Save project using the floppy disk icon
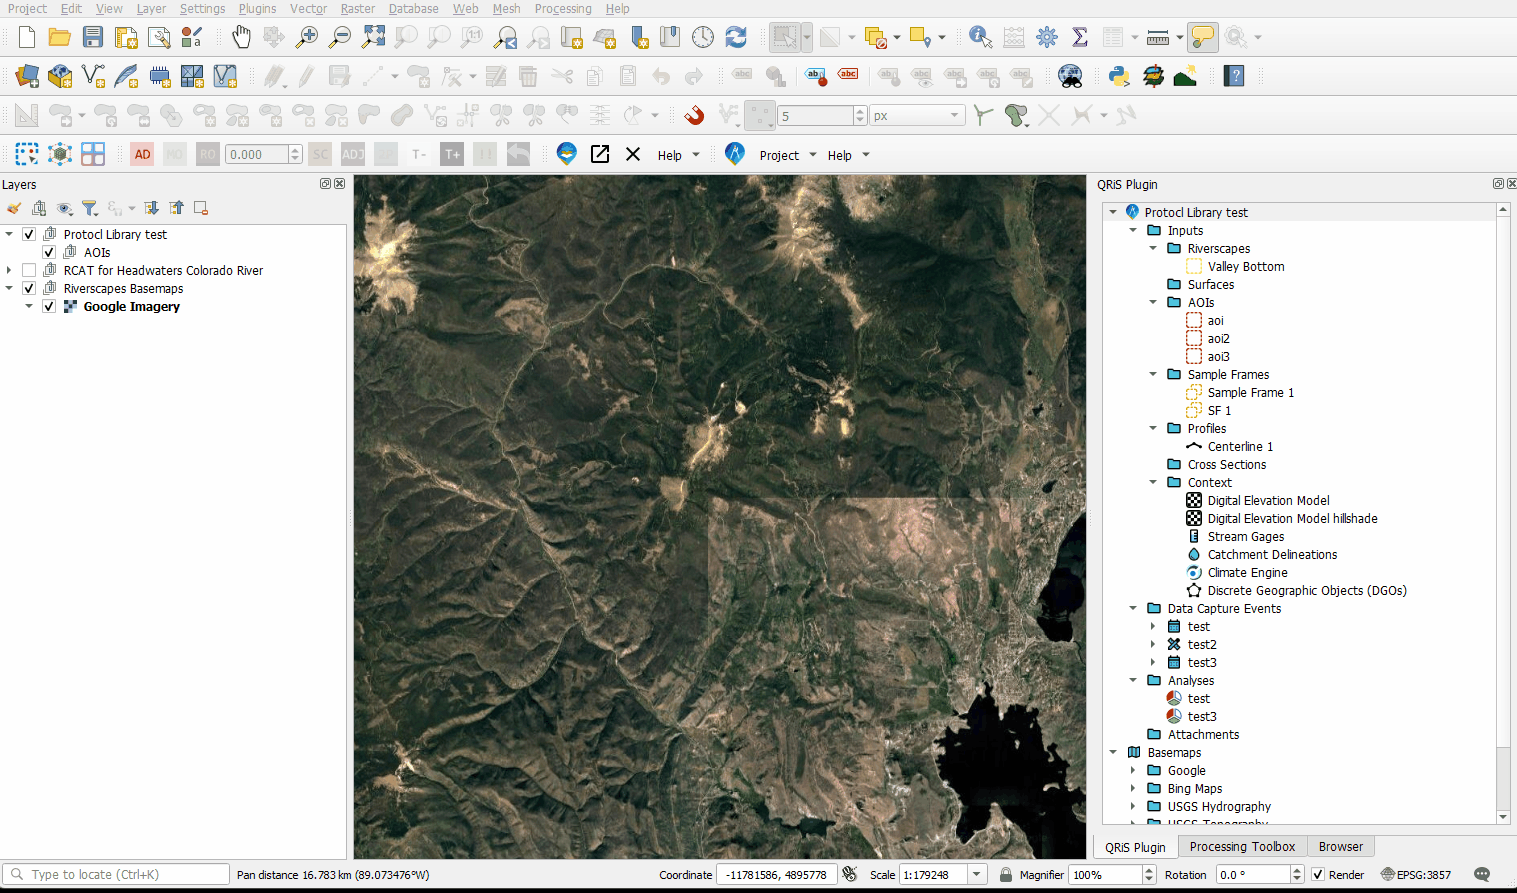This screenshot has width=1517, height=893. click(93, 38)
